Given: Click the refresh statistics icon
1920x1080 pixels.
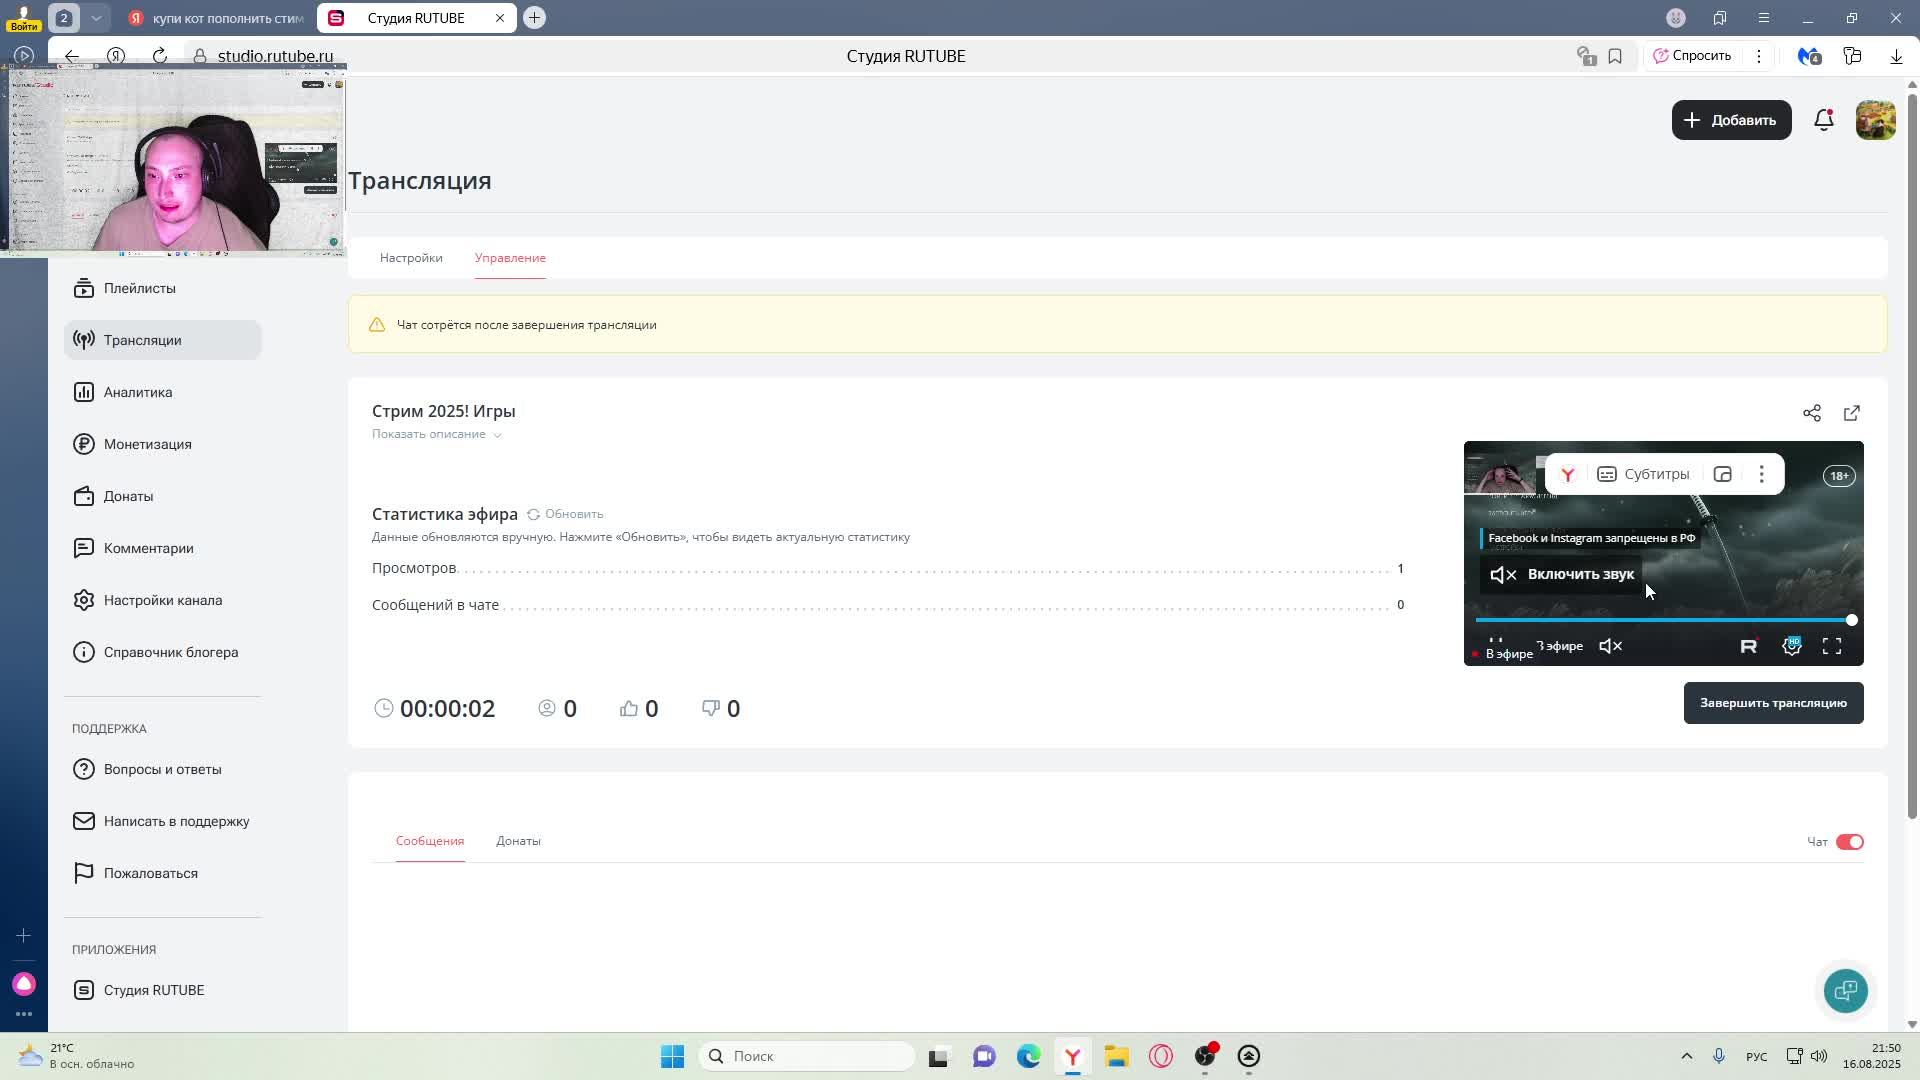Looking at the screenshot, I should [534, 514].
